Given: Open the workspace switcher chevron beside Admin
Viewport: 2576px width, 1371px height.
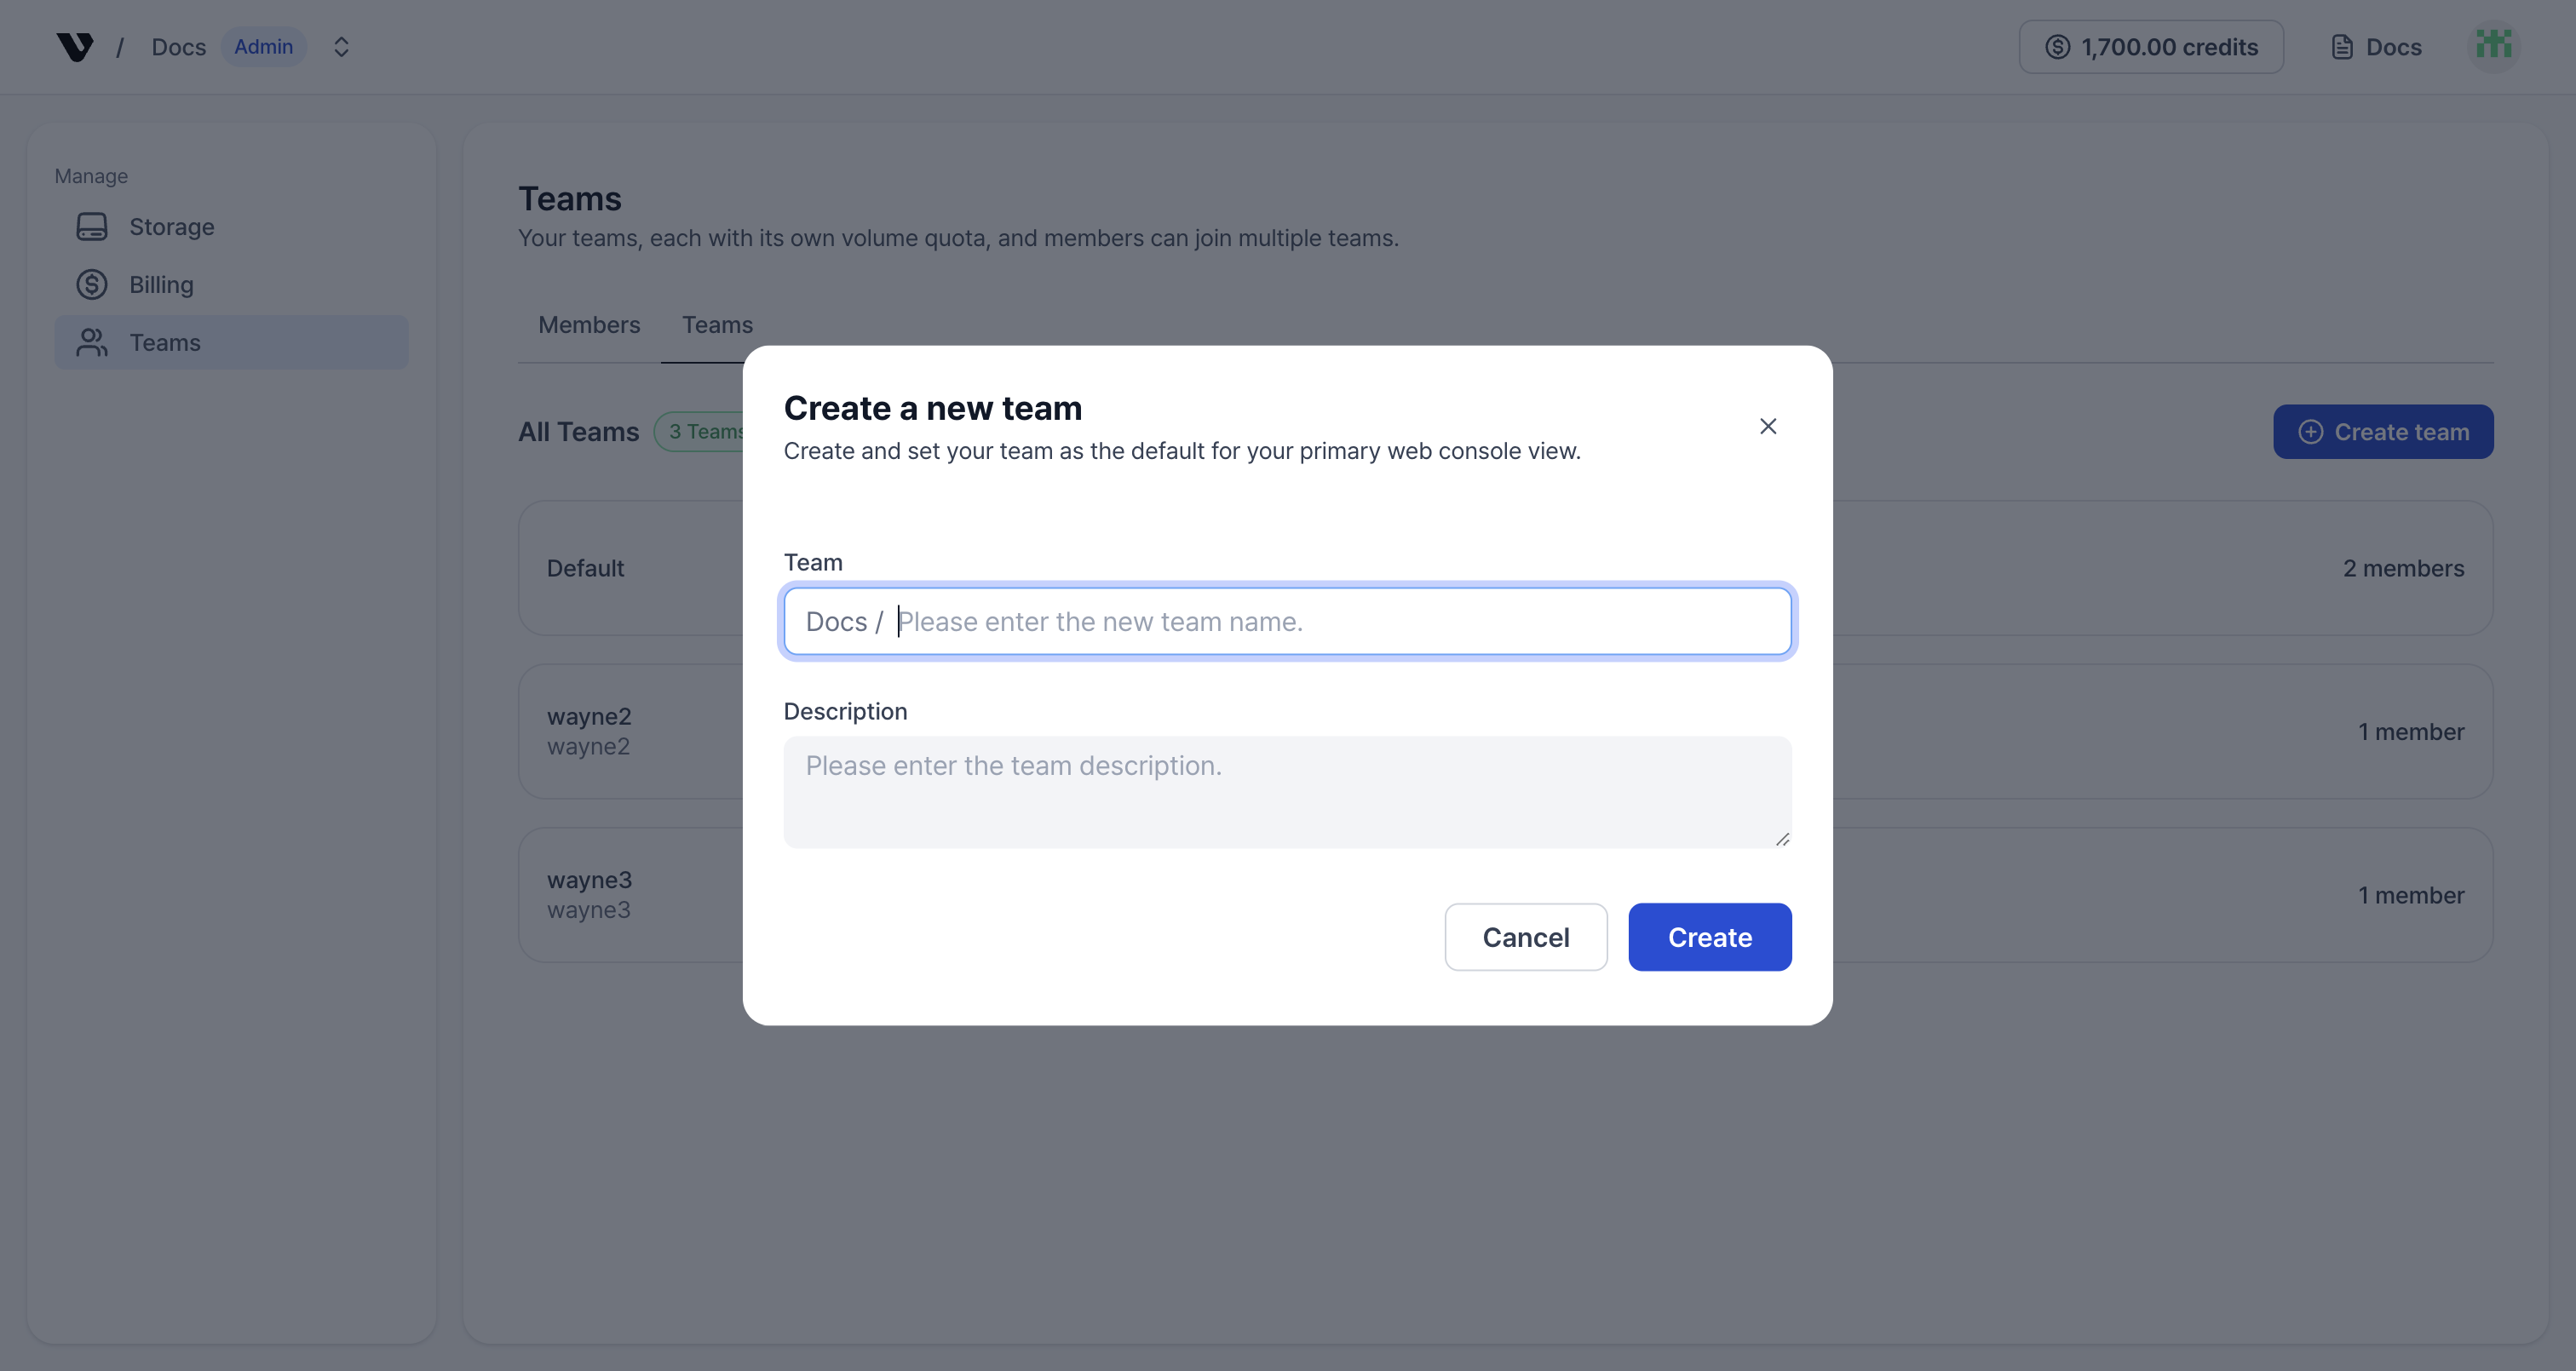Looking at the screenshot, I should [x=341, y=46].
